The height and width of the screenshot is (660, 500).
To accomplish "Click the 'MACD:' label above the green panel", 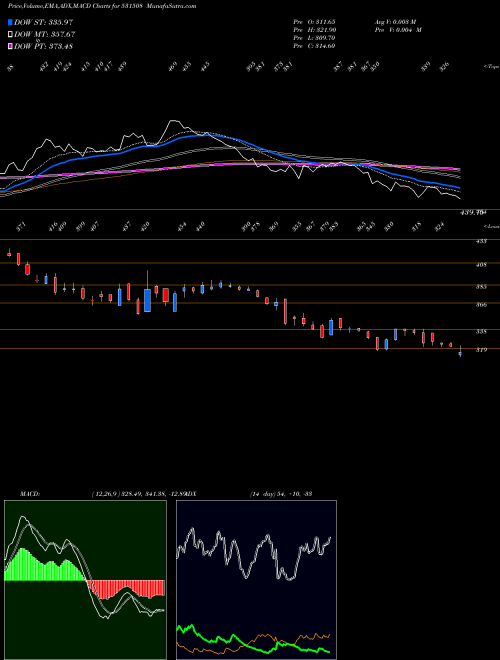I will pyautogui.click(x=30, y=494).
